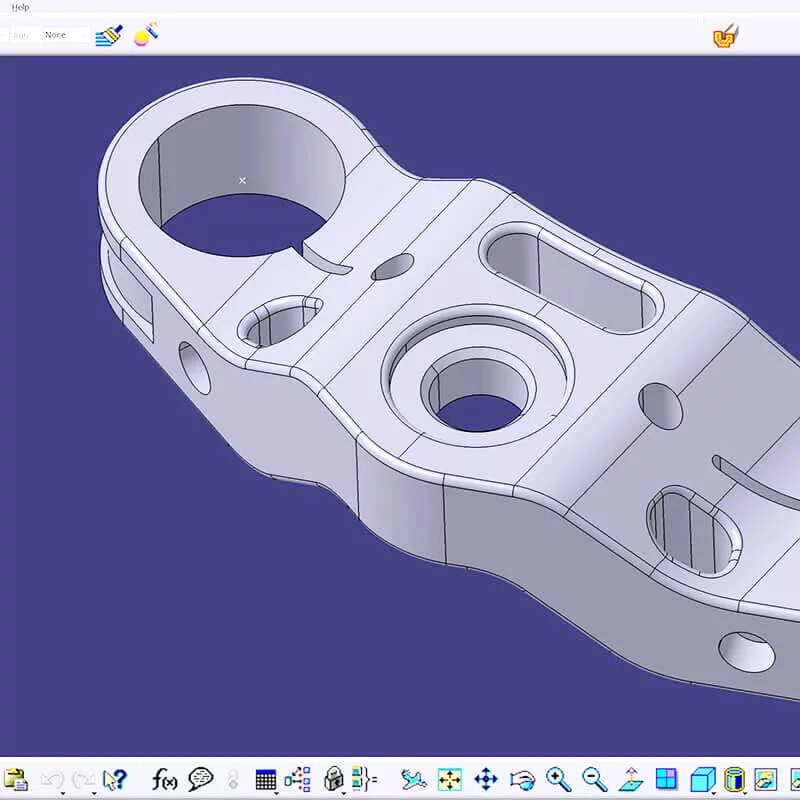
Task: Click the counterbored center hole on the part
Action: (478, 388)
